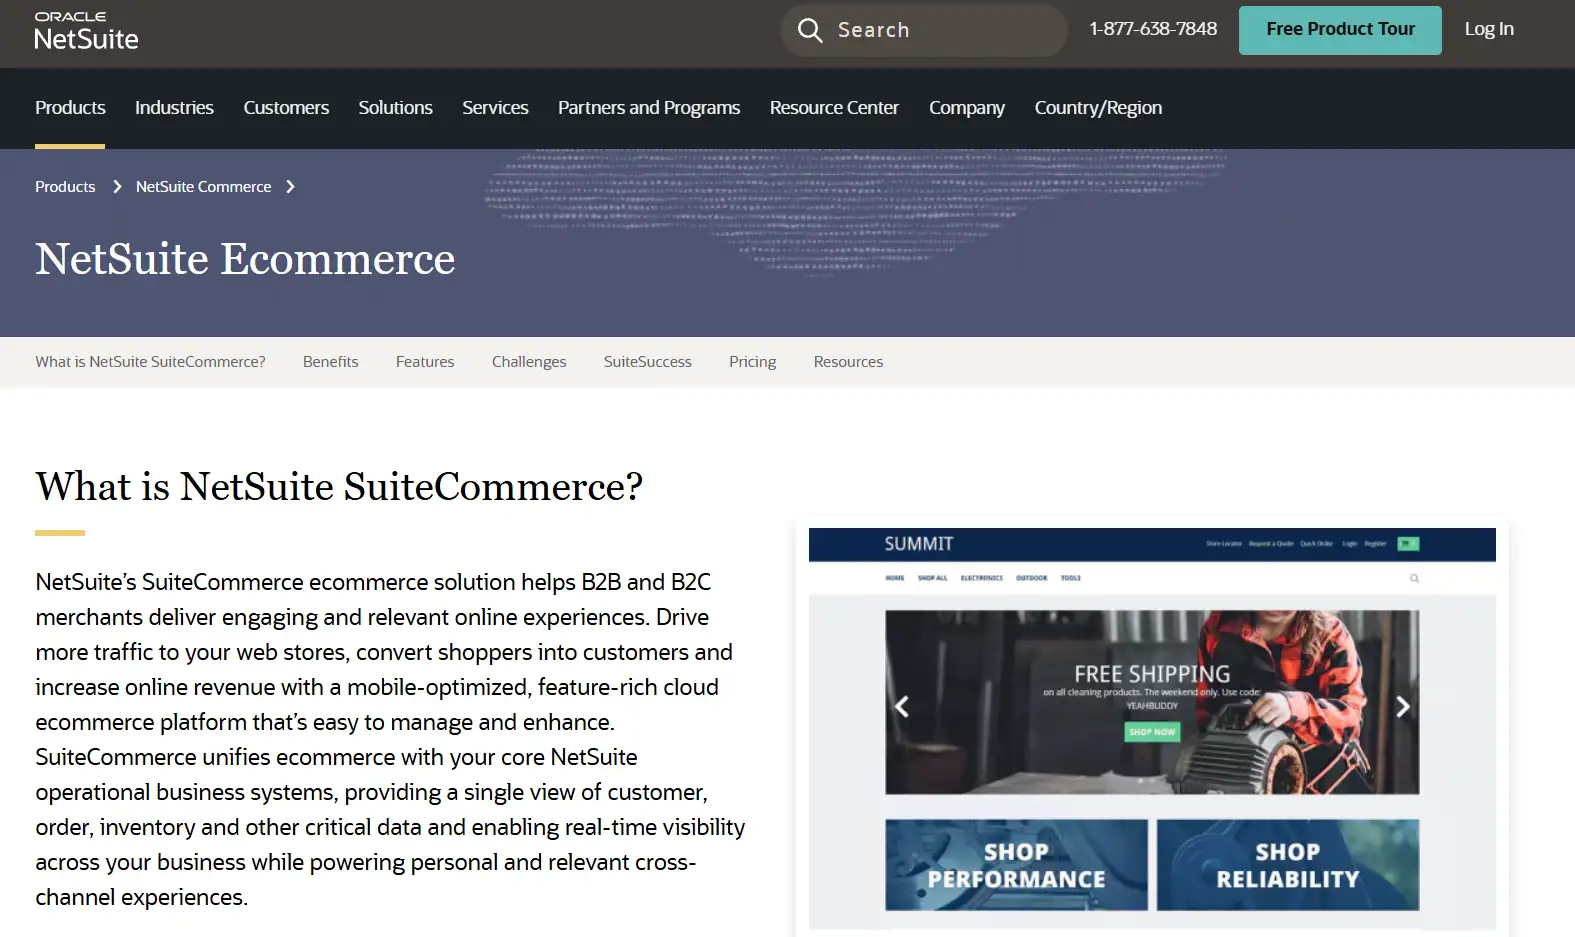Open the Resource Center menu
1575x937 pixels.
click(834, 107)
